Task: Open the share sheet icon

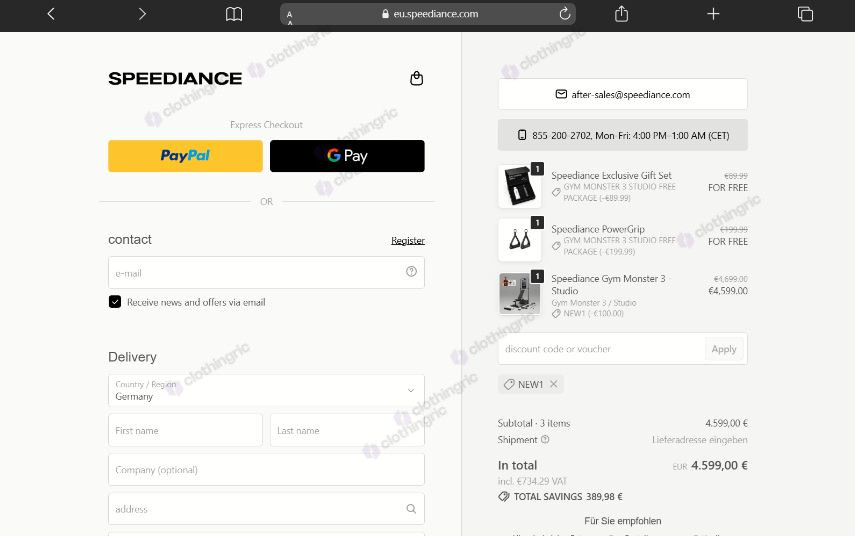Action: (622, 14)
